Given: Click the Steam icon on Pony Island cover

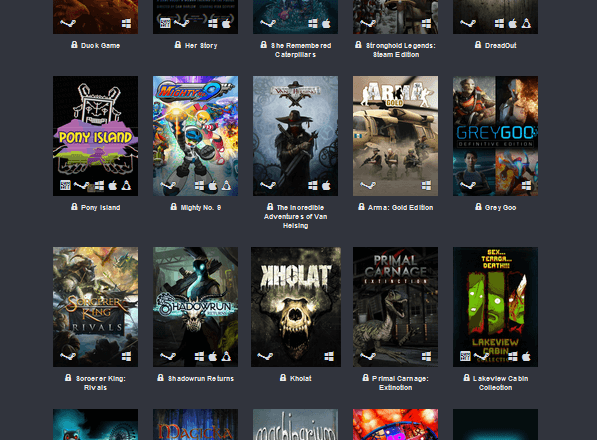Looking at the screenshot, I should click(x=81, y=186).
